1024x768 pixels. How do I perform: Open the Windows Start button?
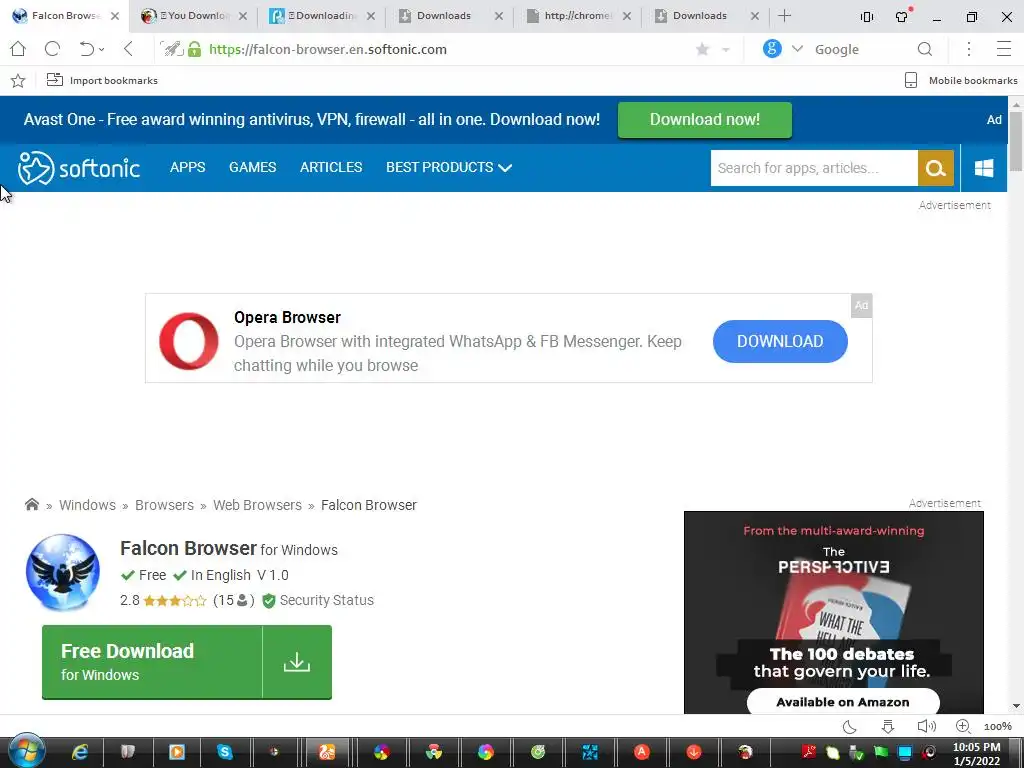[27, 751]
